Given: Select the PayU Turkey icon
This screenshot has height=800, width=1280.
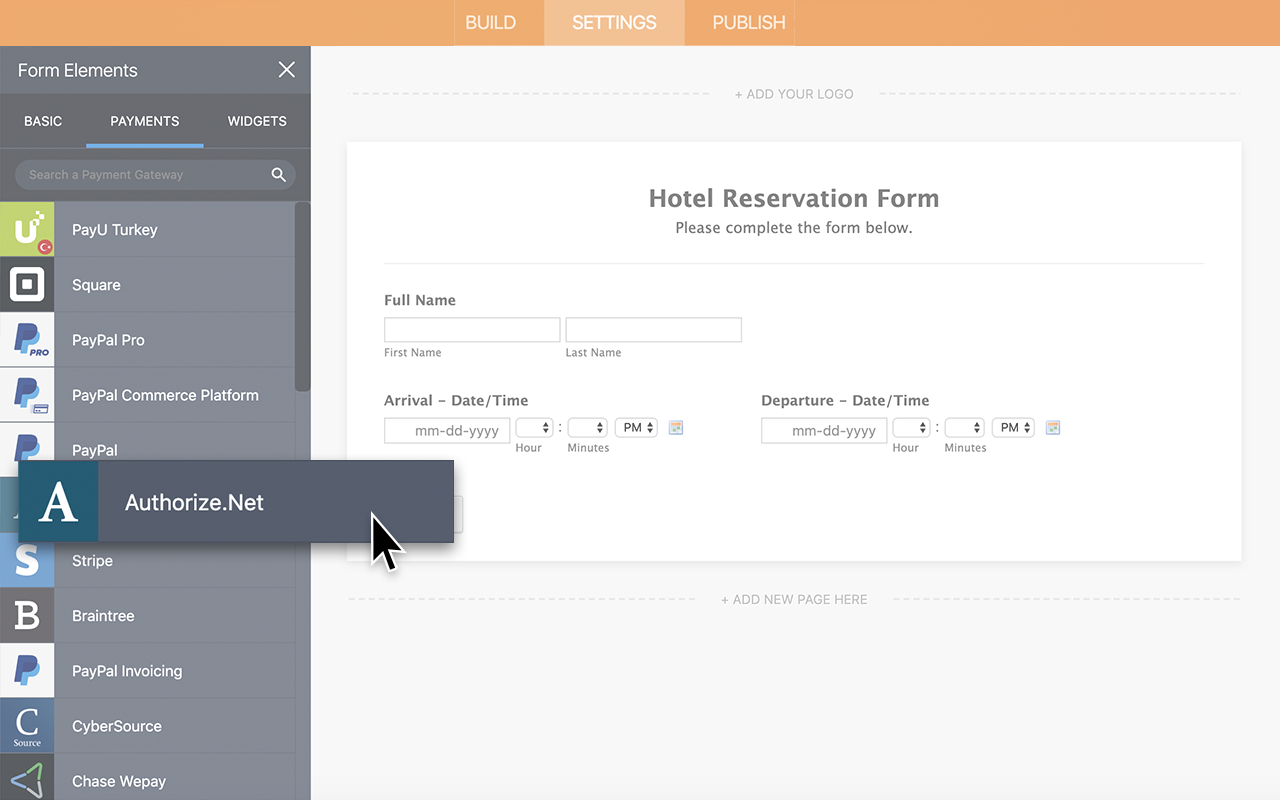Looking at the screenshot, I should [27, 229].
